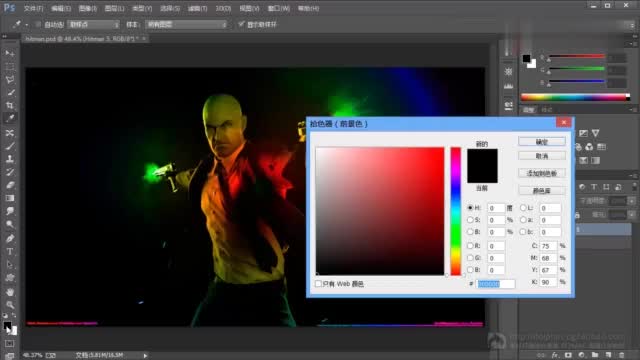Screen dimensions: 640x360
Task: Select the Horizontal Type tool
Action: click(10, 252)
